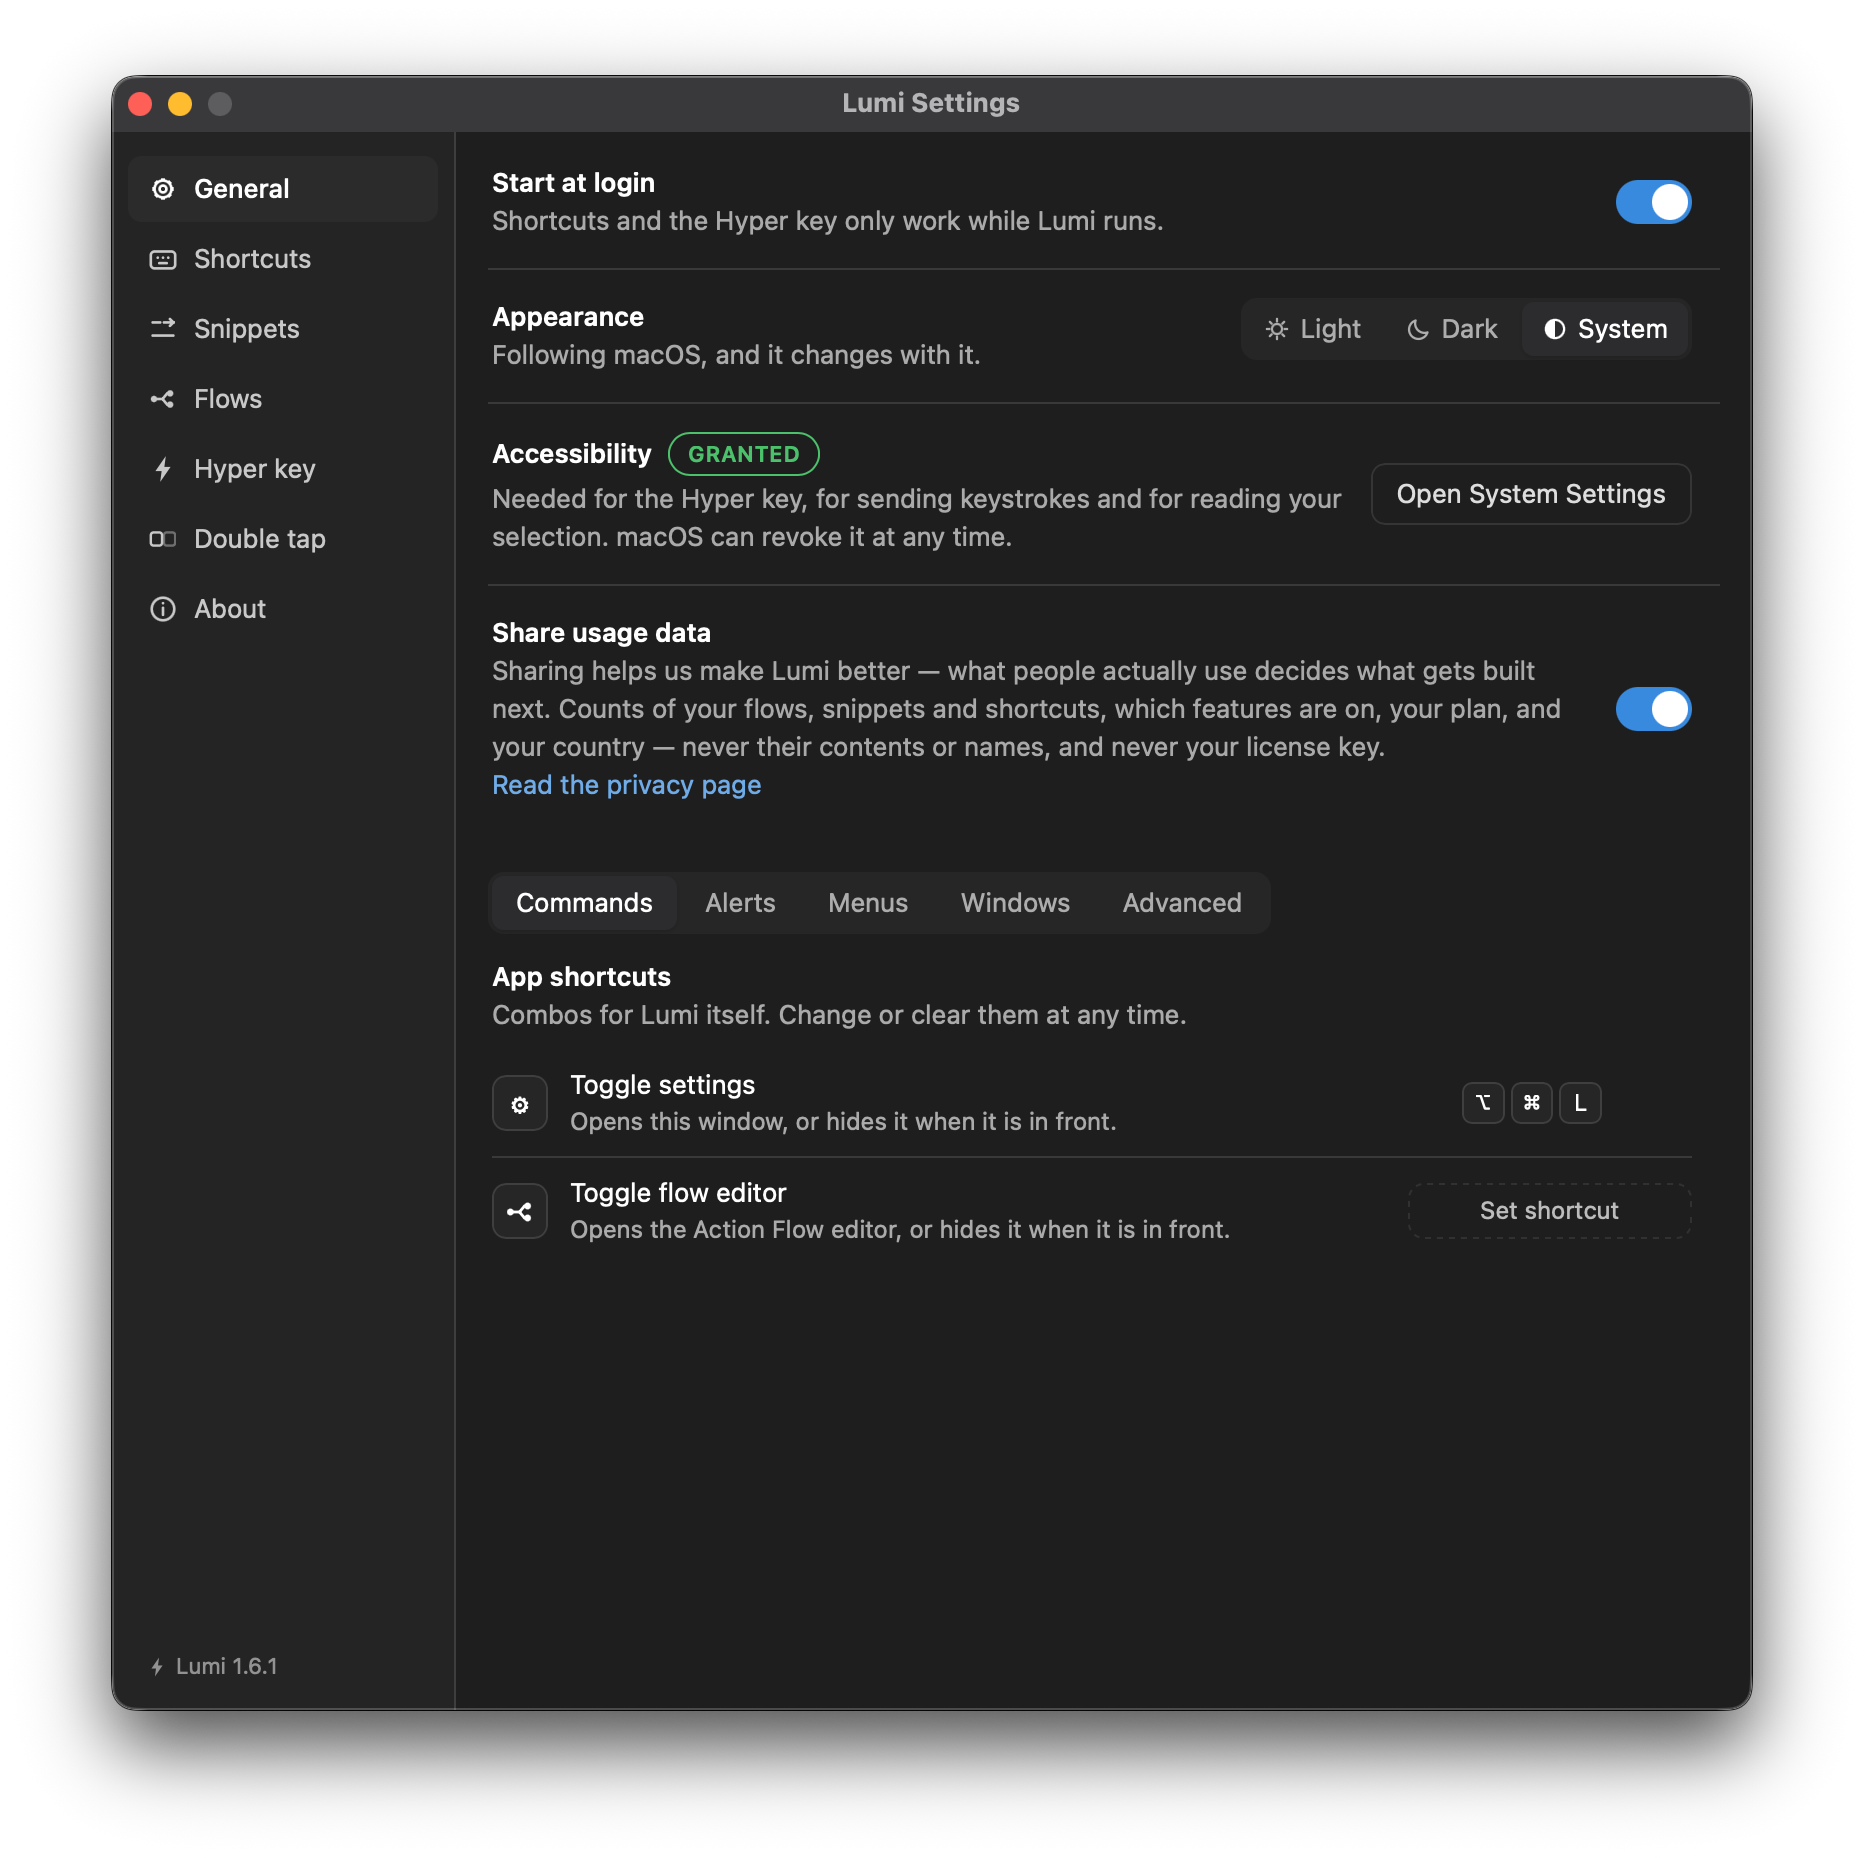The height and width of the screenshot is (1858, 1864).
Task: Open Hyper key settings
Action: point(283,469)
